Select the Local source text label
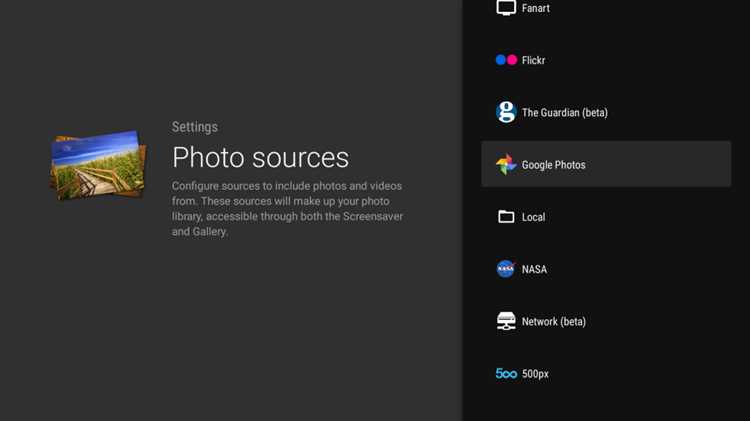The image size is (750, 421). pos(533,217)
